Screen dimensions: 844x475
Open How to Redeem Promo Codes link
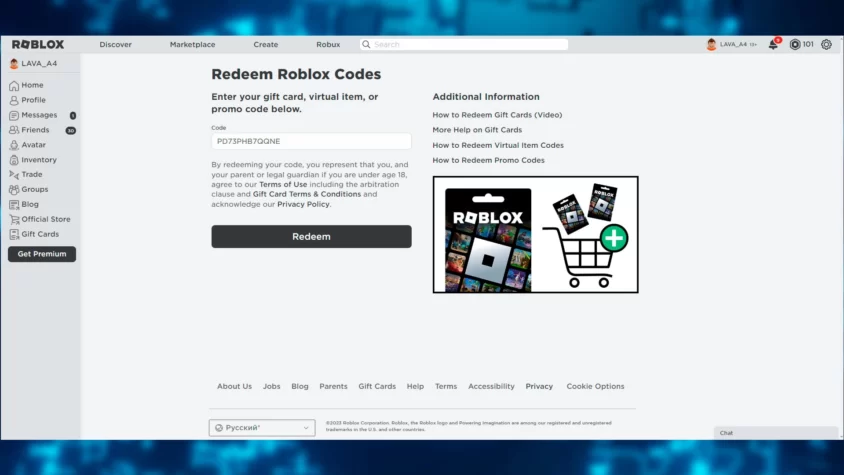(x=488, y=160)
